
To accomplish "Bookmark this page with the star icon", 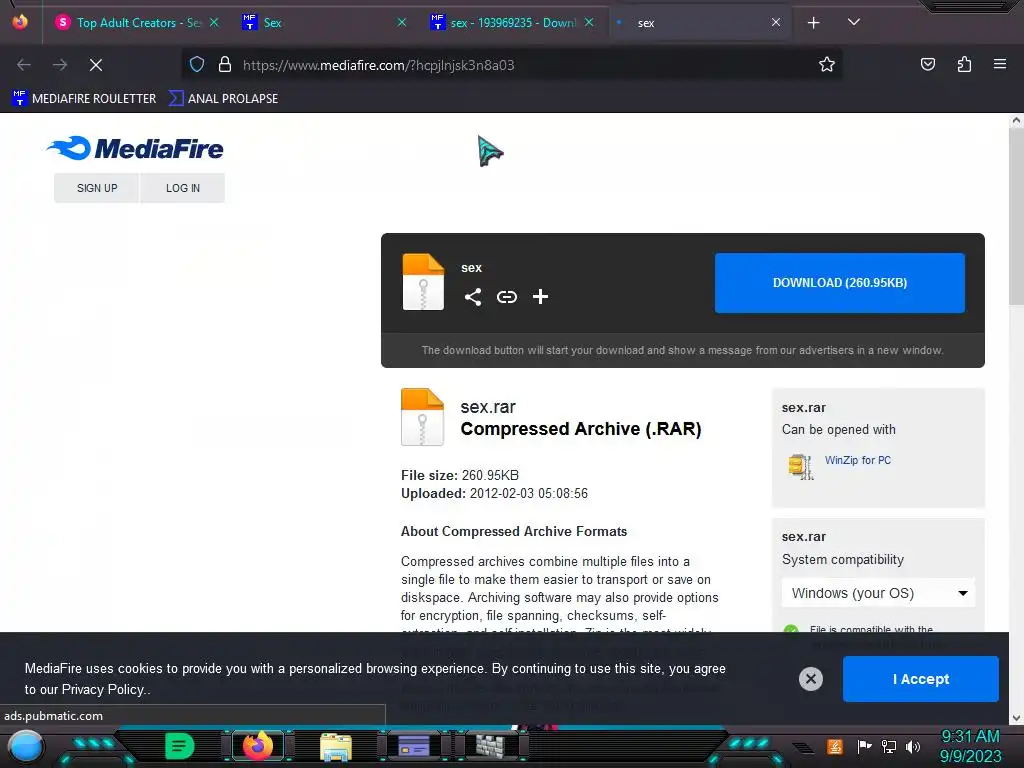I will click(827, 65).
